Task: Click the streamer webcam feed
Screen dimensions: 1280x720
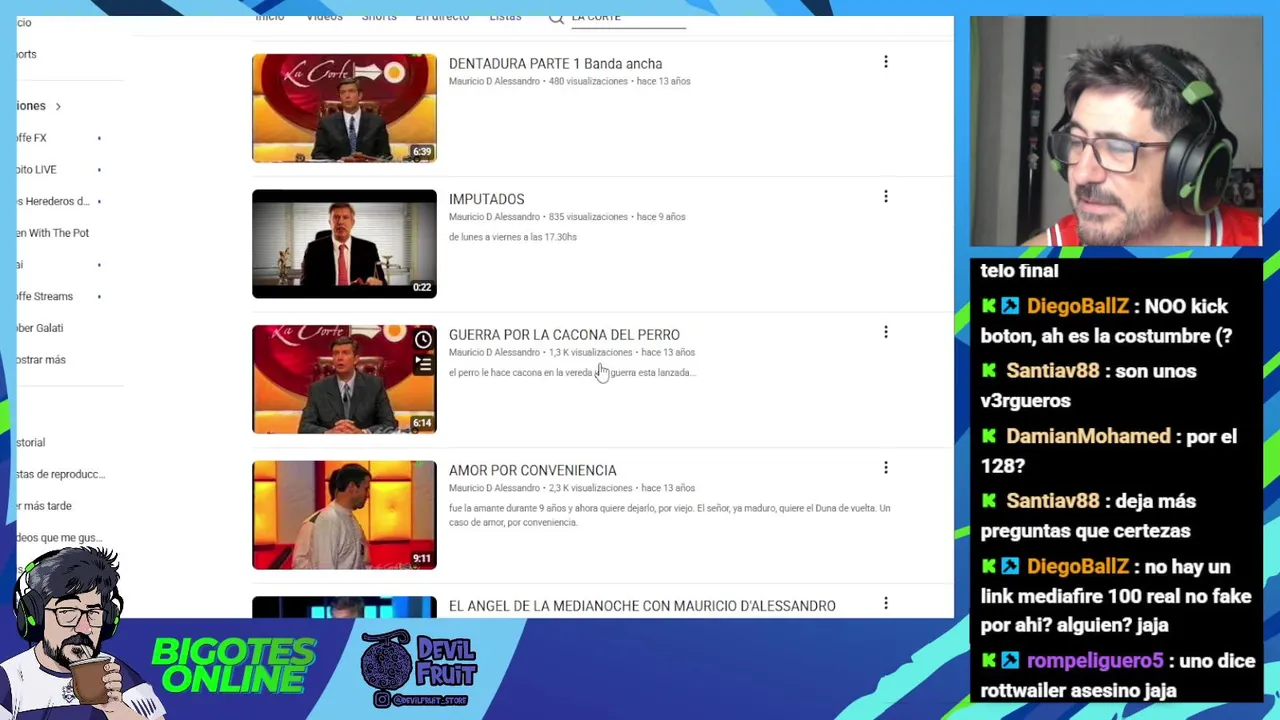Action: [1116, 131]
